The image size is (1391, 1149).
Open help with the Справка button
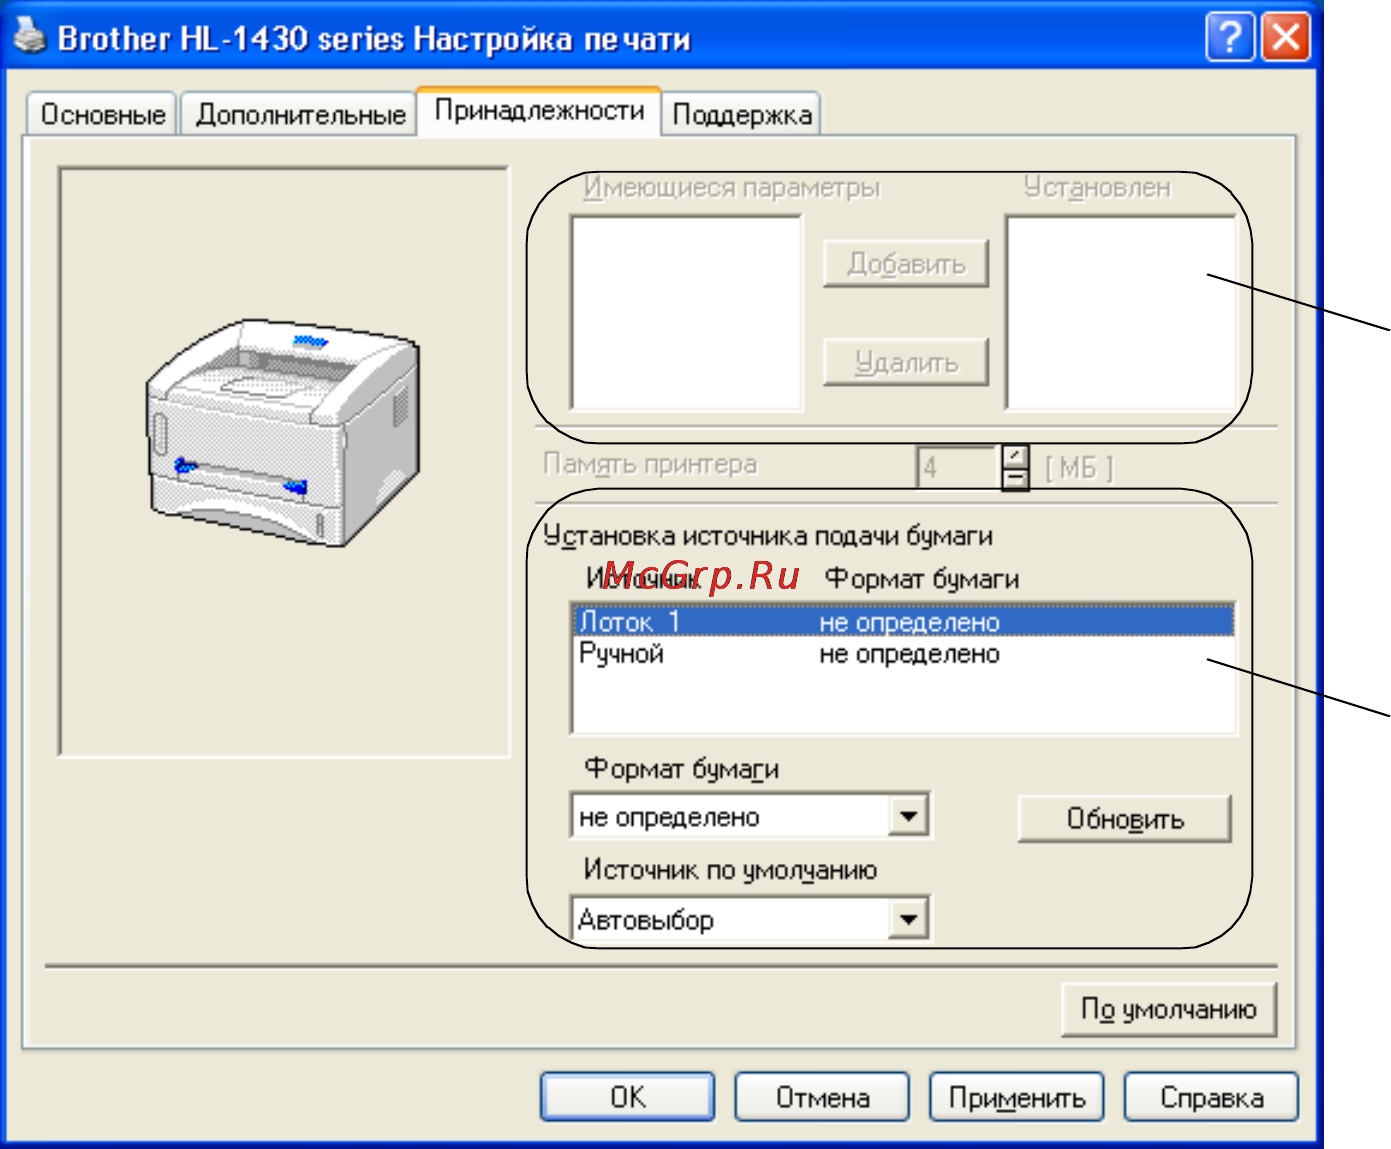coord(1211,1097)
